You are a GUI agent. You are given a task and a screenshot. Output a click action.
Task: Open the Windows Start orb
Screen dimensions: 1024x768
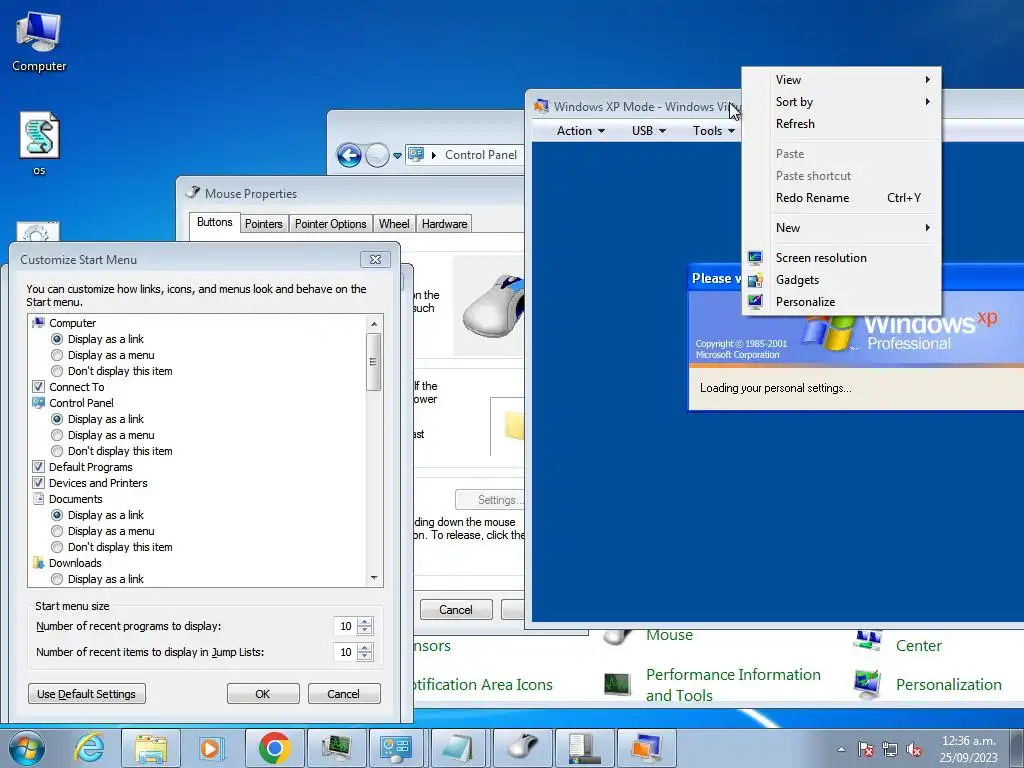(27, 748)
